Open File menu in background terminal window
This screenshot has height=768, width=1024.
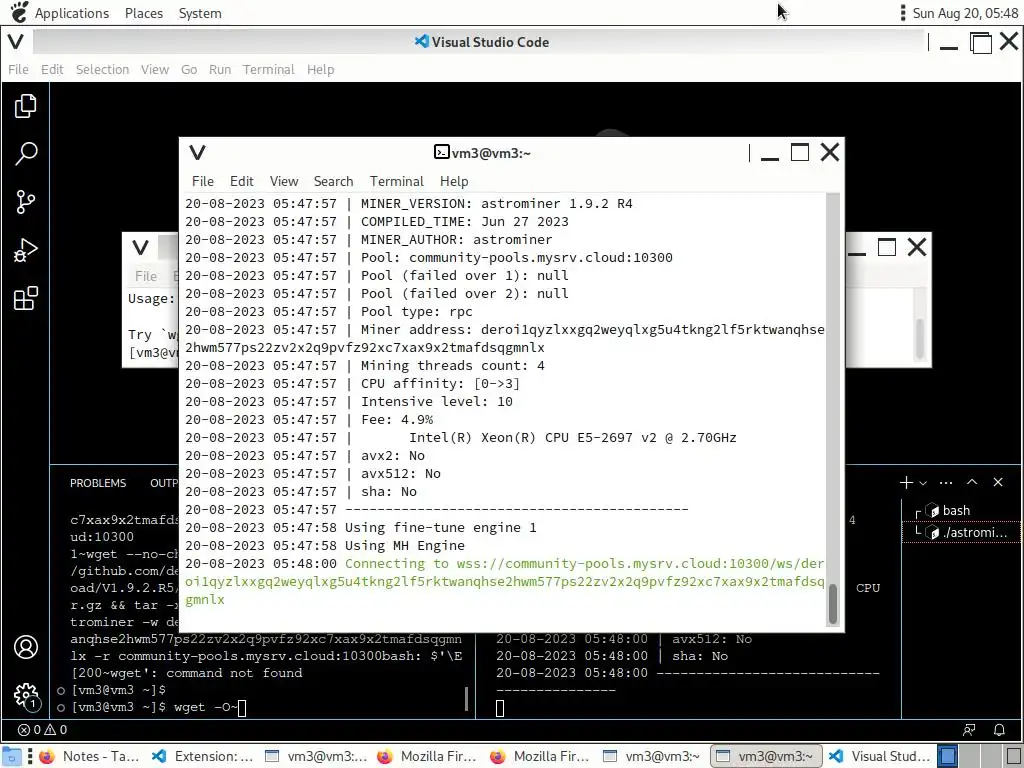[x=146, y=276]
